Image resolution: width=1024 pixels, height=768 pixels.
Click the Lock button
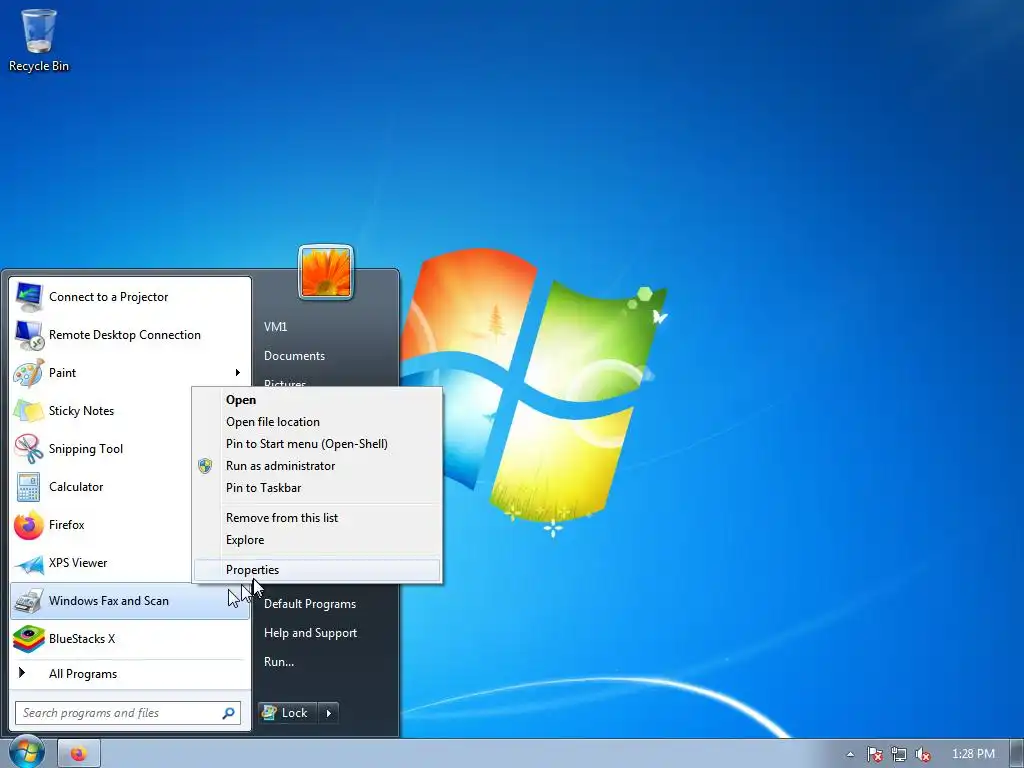pyautogui.click(x=288, y=713)
